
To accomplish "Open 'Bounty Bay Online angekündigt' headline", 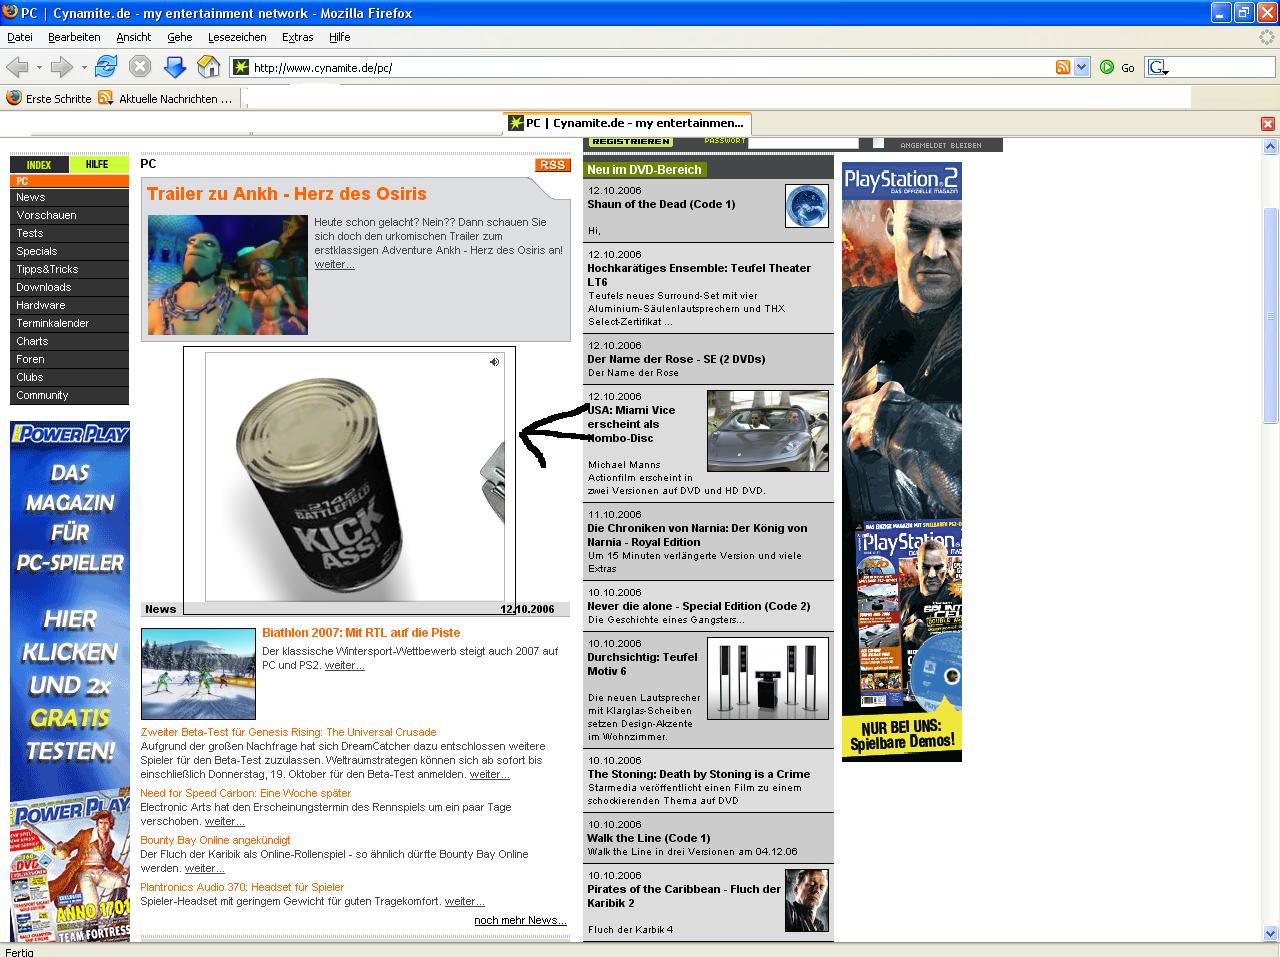I will click(216, 840).
